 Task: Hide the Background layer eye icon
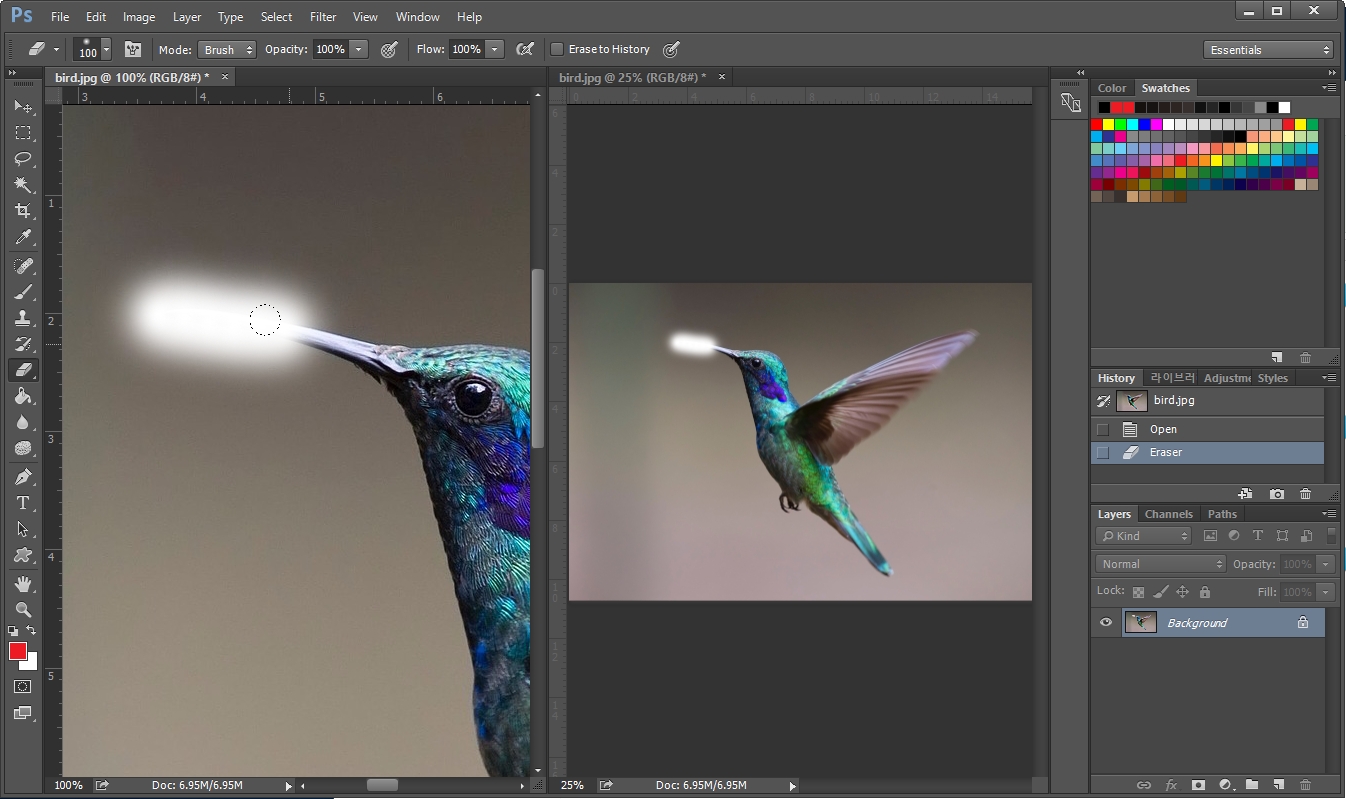point(1106,623)
